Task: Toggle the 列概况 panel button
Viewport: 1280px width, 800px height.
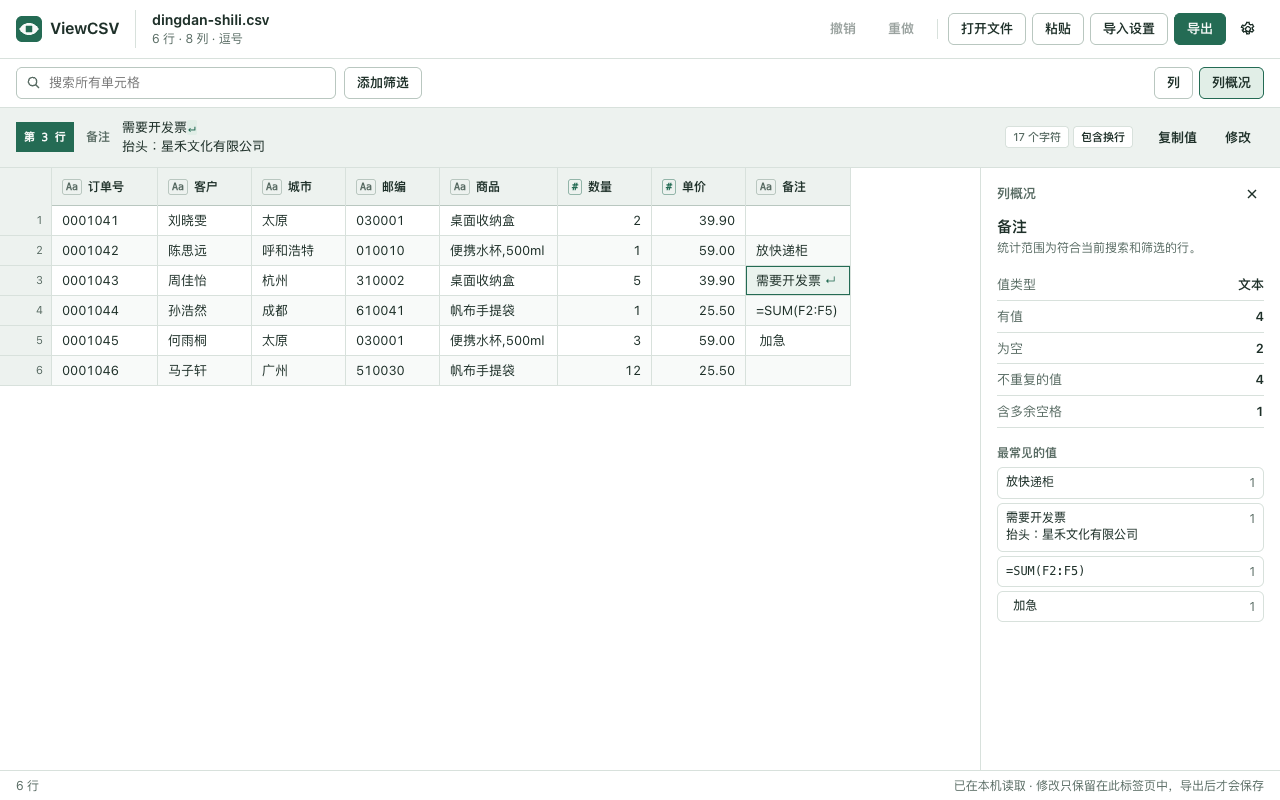Action: tap(1231, 83)
